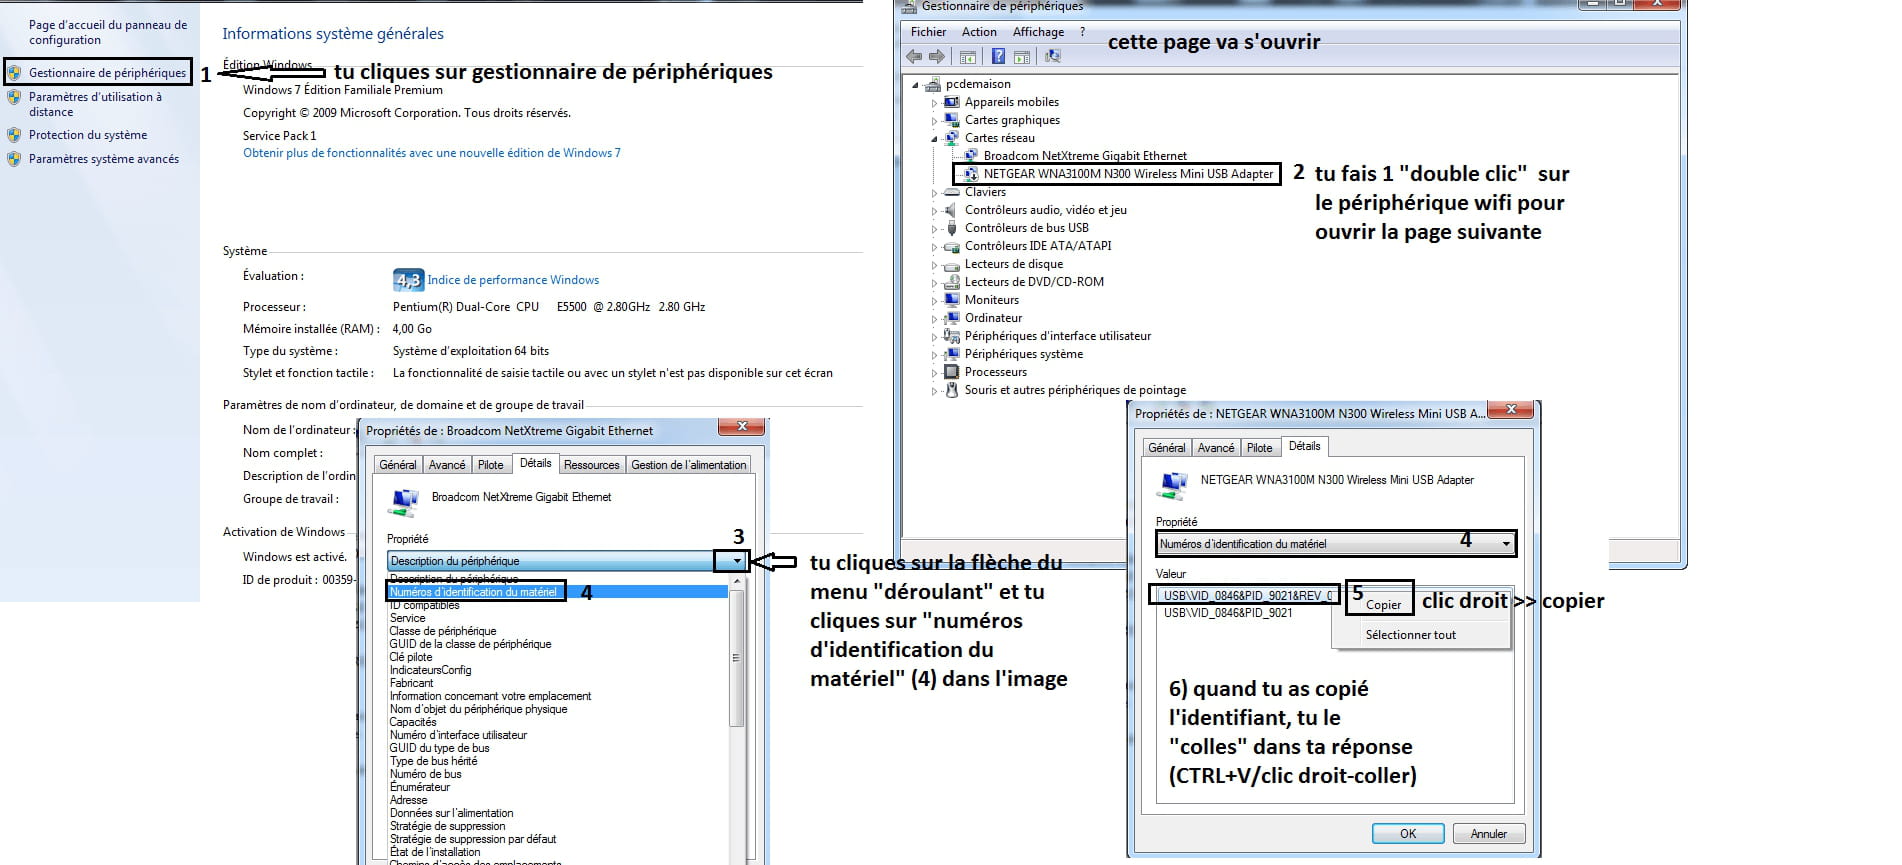Switch to Pilote tab in NETGEAR properties

point(1259,448)
